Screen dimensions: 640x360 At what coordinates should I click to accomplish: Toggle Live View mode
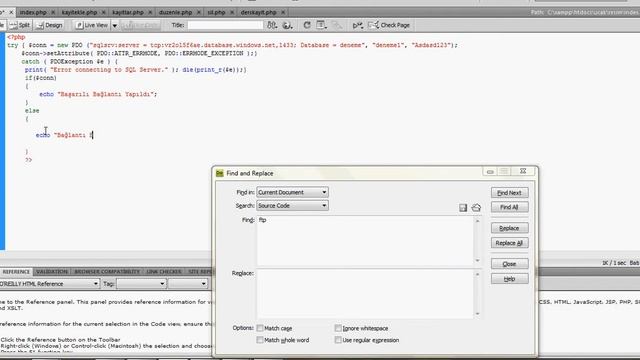pos(92,25)
